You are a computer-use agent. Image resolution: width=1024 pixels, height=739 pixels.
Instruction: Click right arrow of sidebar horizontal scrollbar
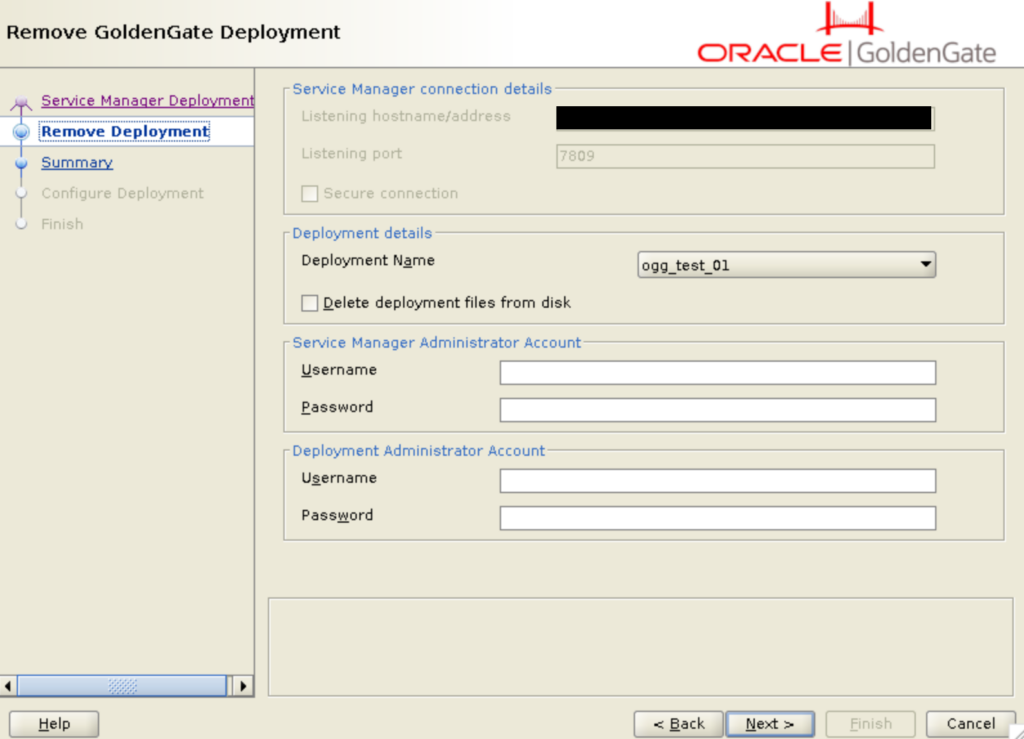pos(241,686)
